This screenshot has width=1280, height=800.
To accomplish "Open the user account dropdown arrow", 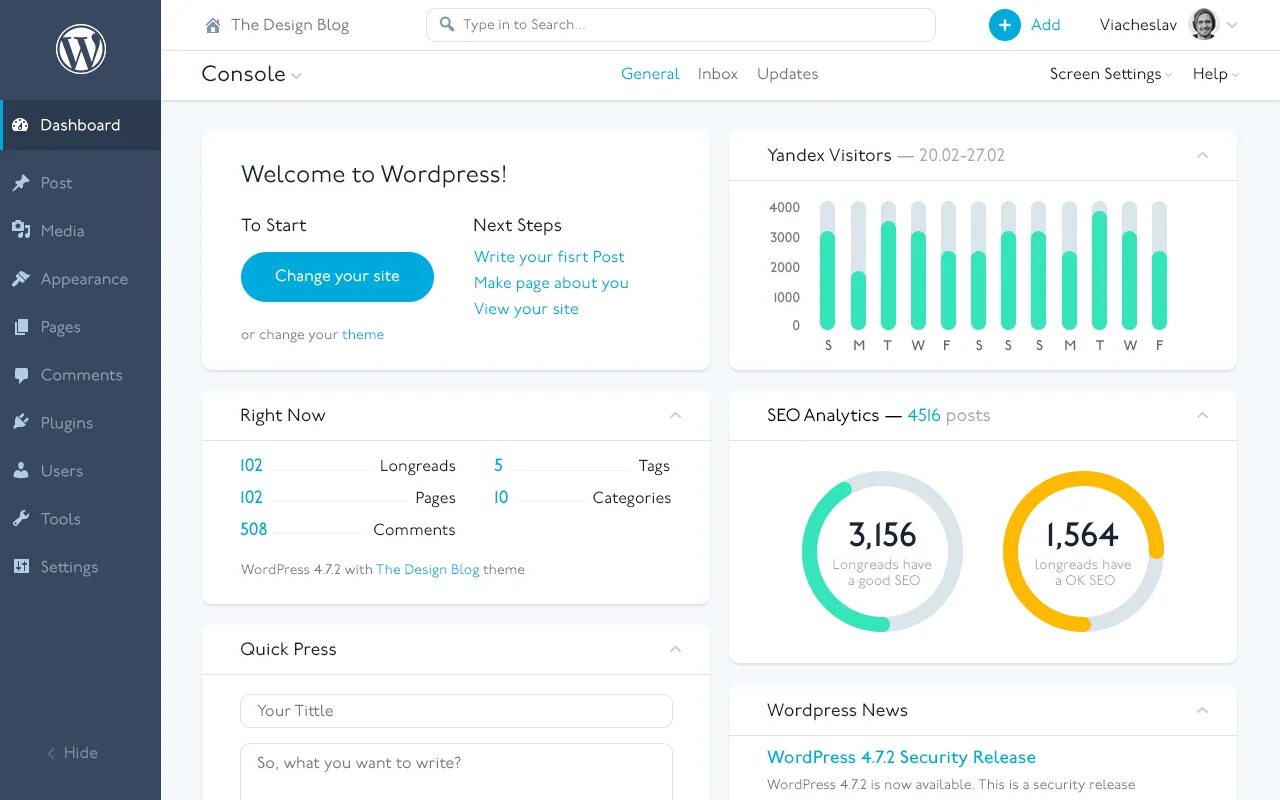I will [x=1232, y=26].
